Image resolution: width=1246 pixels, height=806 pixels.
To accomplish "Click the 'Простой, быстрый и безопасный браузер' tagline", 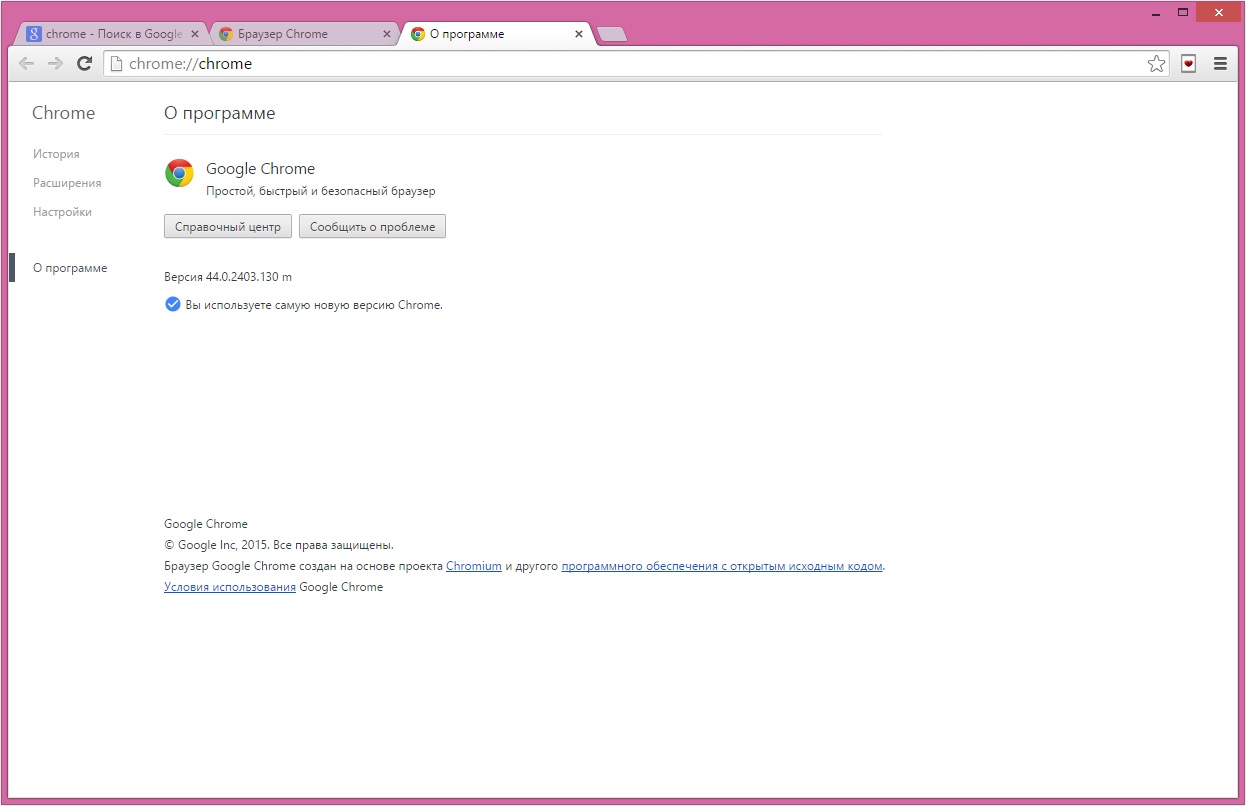I will pyautogui.click(x=321, y=191).
